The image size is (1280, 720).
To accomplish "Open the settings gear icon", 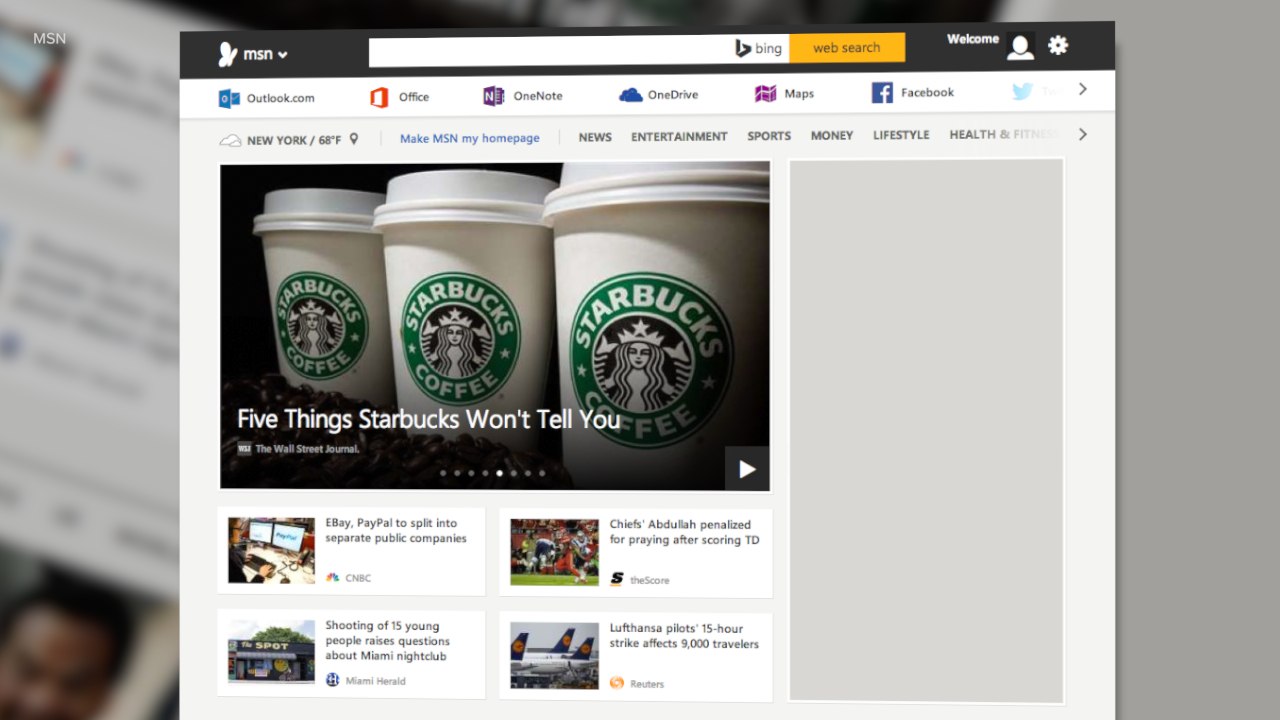I will (1058, 45).
